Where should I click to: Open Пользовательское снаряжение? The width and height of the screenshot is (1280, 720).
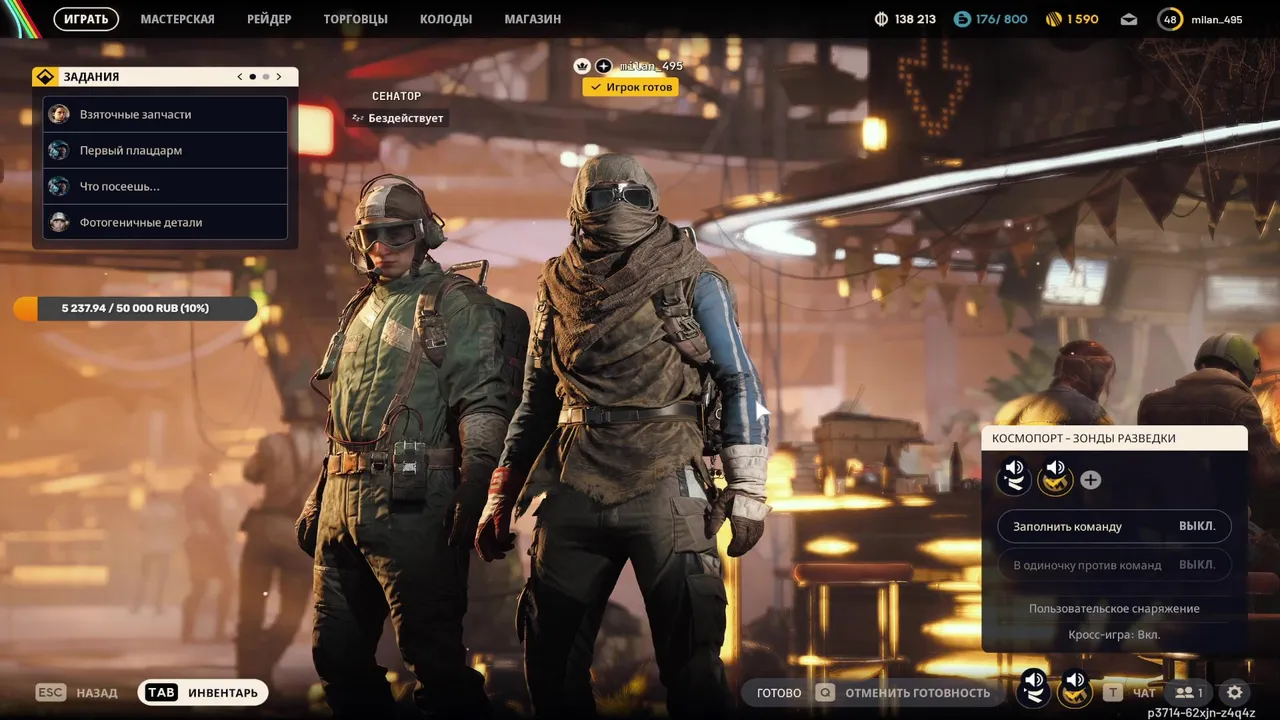(x=1114, y=608)
